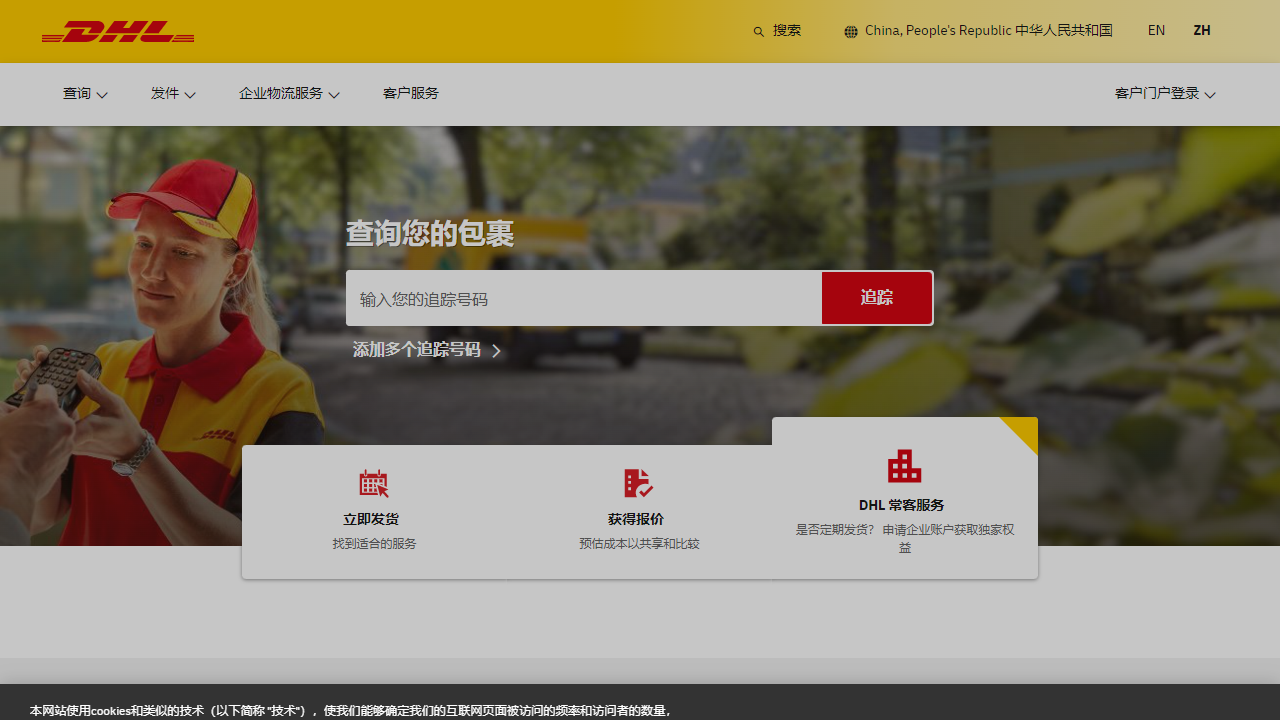This screenshot has height=720, width=1280.
Task: Click the DHL 常客服务 building icon
Action: (904, 466)
